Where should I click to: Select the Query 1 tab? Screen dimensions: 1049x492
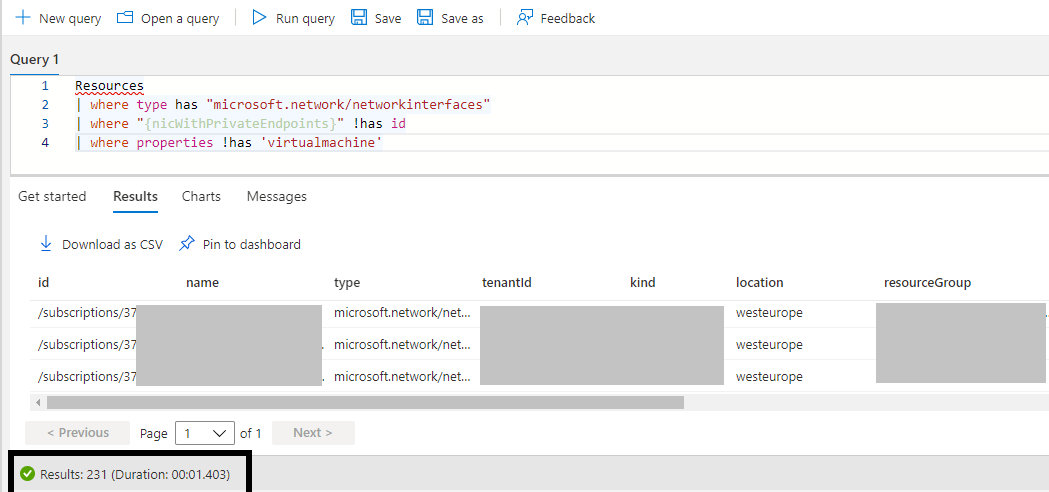click(35, 60)
